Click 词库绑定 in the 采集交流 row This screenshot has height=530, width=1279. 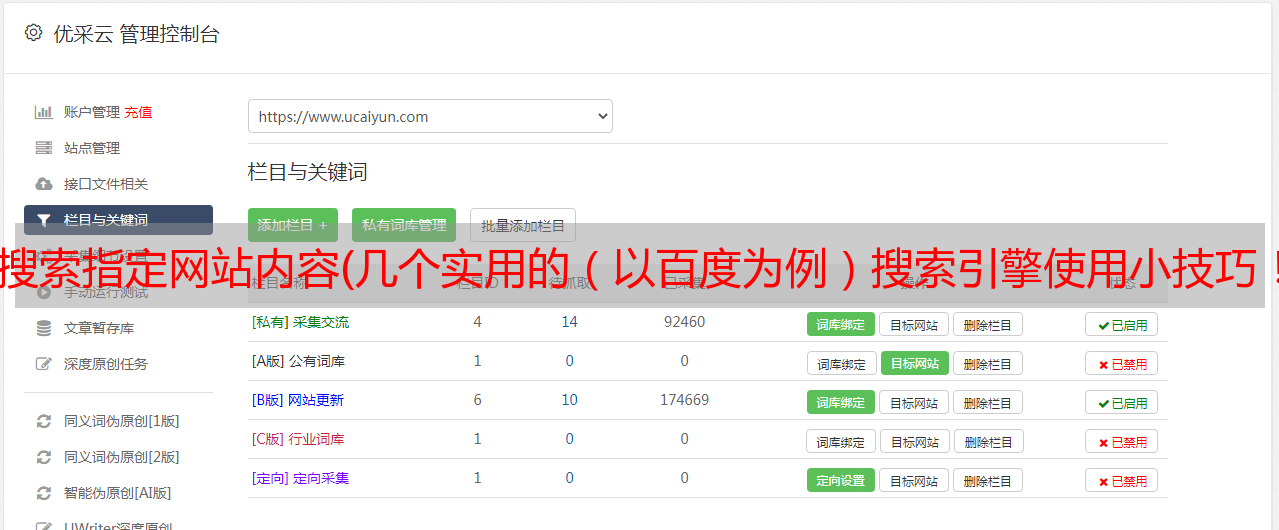841,324
